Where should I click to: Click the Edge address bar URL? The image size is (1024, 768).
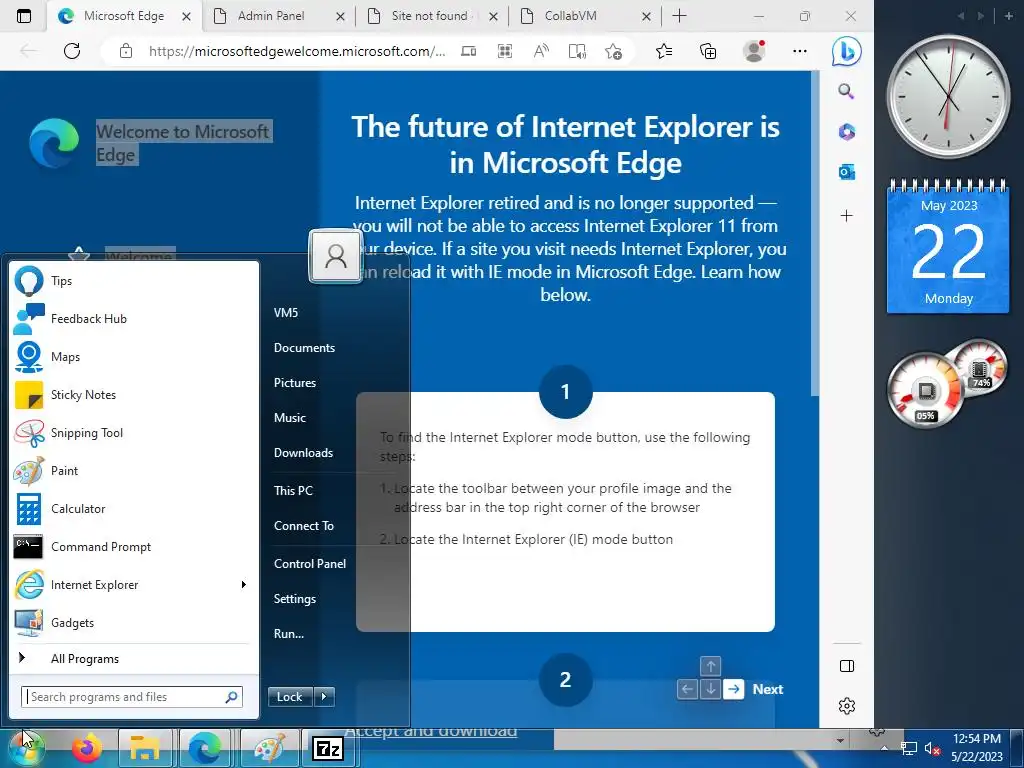pos(297,51)
